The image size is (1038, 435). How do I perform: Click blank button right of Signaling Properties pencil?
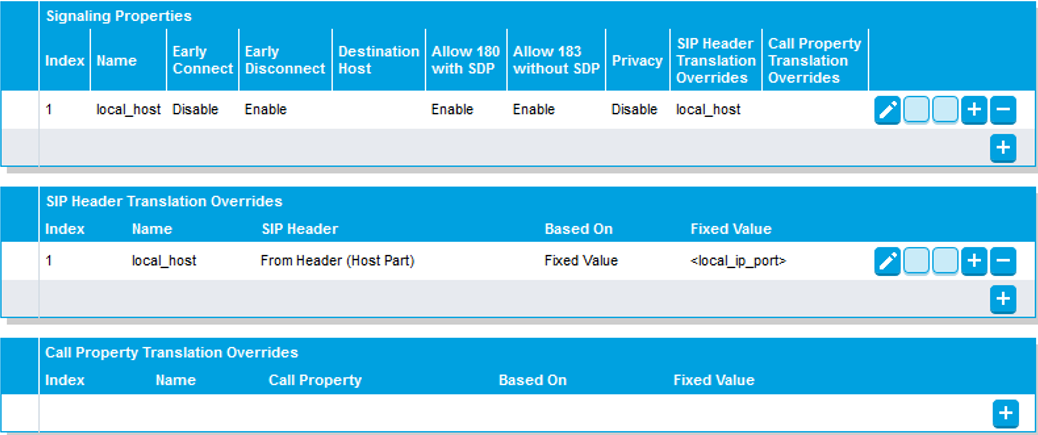(917, 110)
